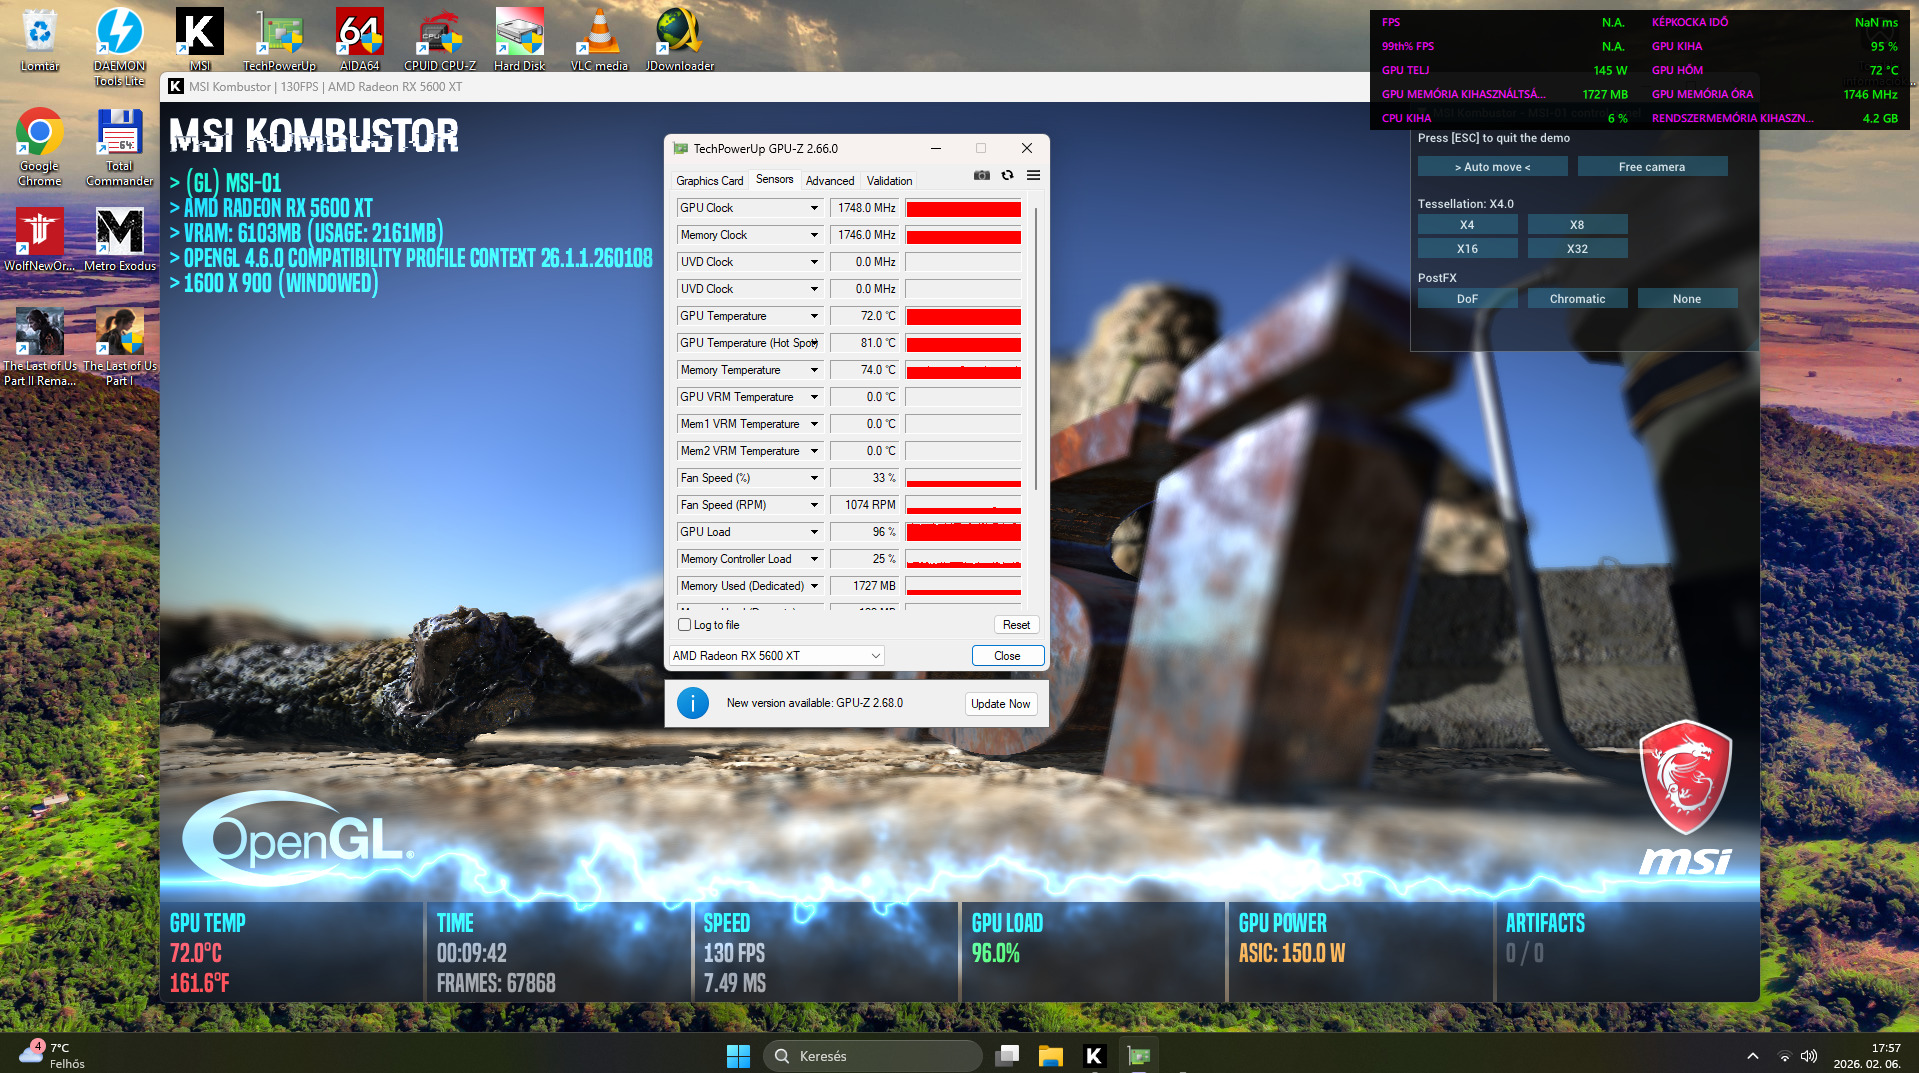This screenshot has width=1919, height=1073.
Task: Open the Metro Exodus game shortcut
Action: 120,240
